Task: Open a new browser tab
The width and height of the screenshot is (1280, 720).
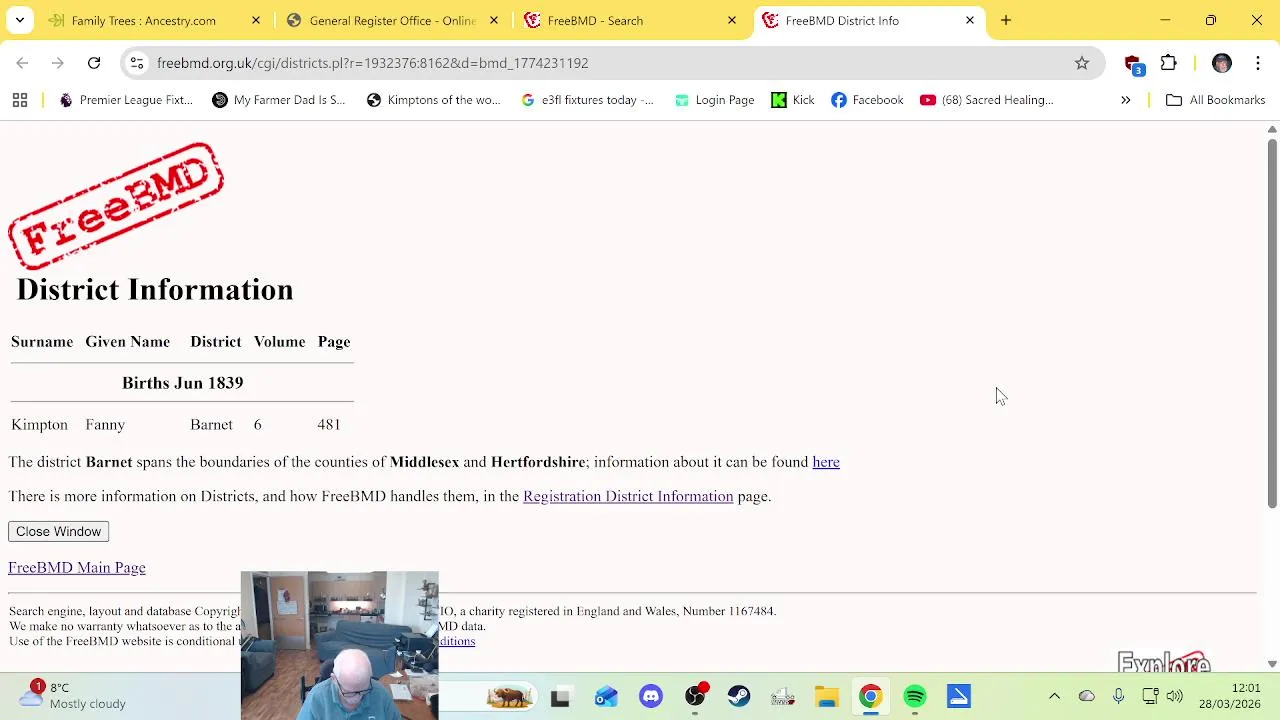Action: coord(1006,20)
